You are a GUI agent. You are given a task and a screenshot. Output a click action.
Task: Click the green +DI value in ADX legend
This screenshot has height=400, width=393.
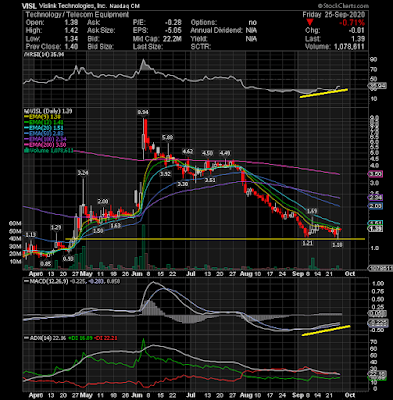tap(80, 338)
